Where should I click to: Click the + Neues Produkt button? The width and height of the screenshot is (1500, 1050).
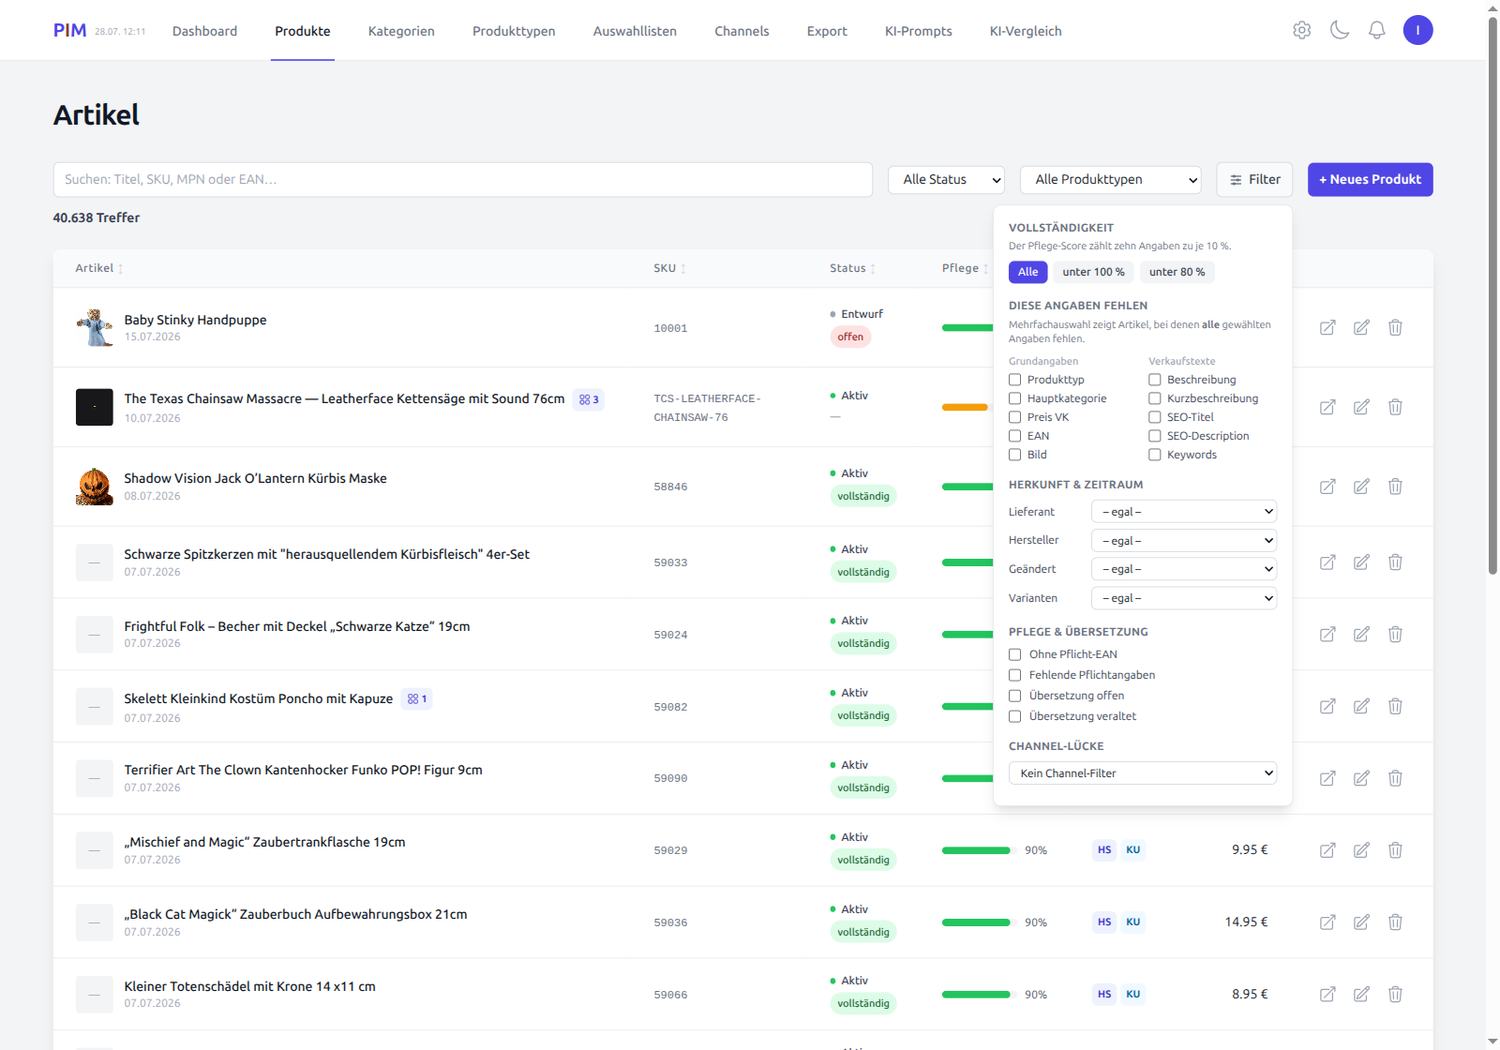coord(1370,180)
